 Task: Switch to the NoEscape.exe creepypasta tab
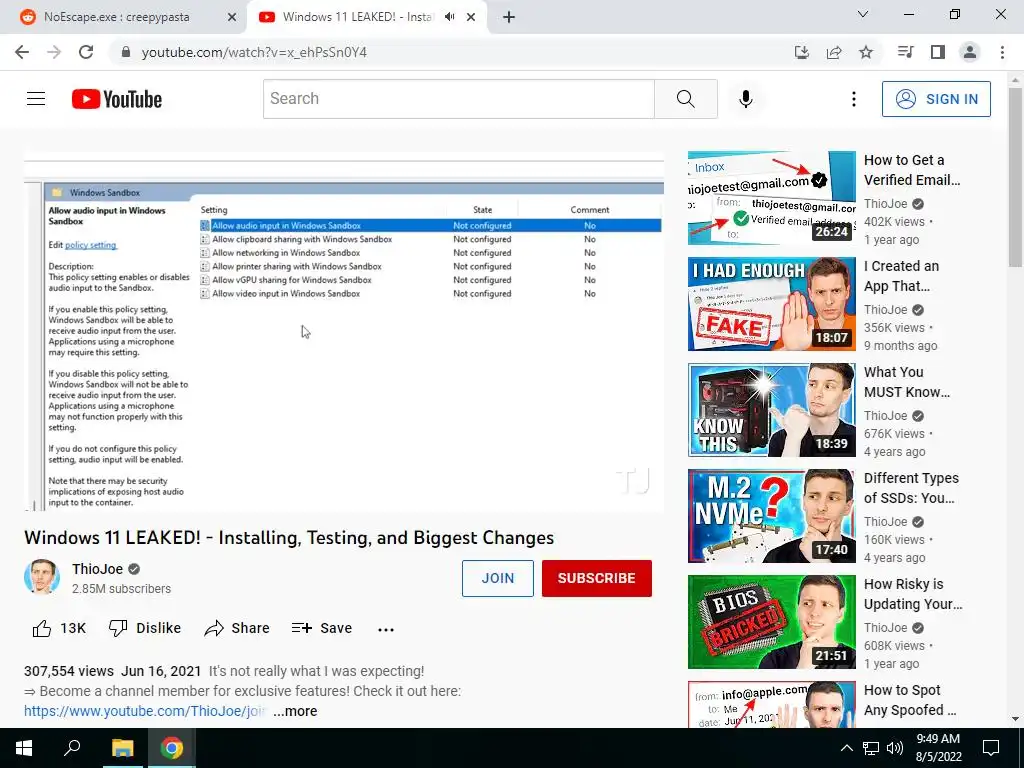[x=124, y=17]
